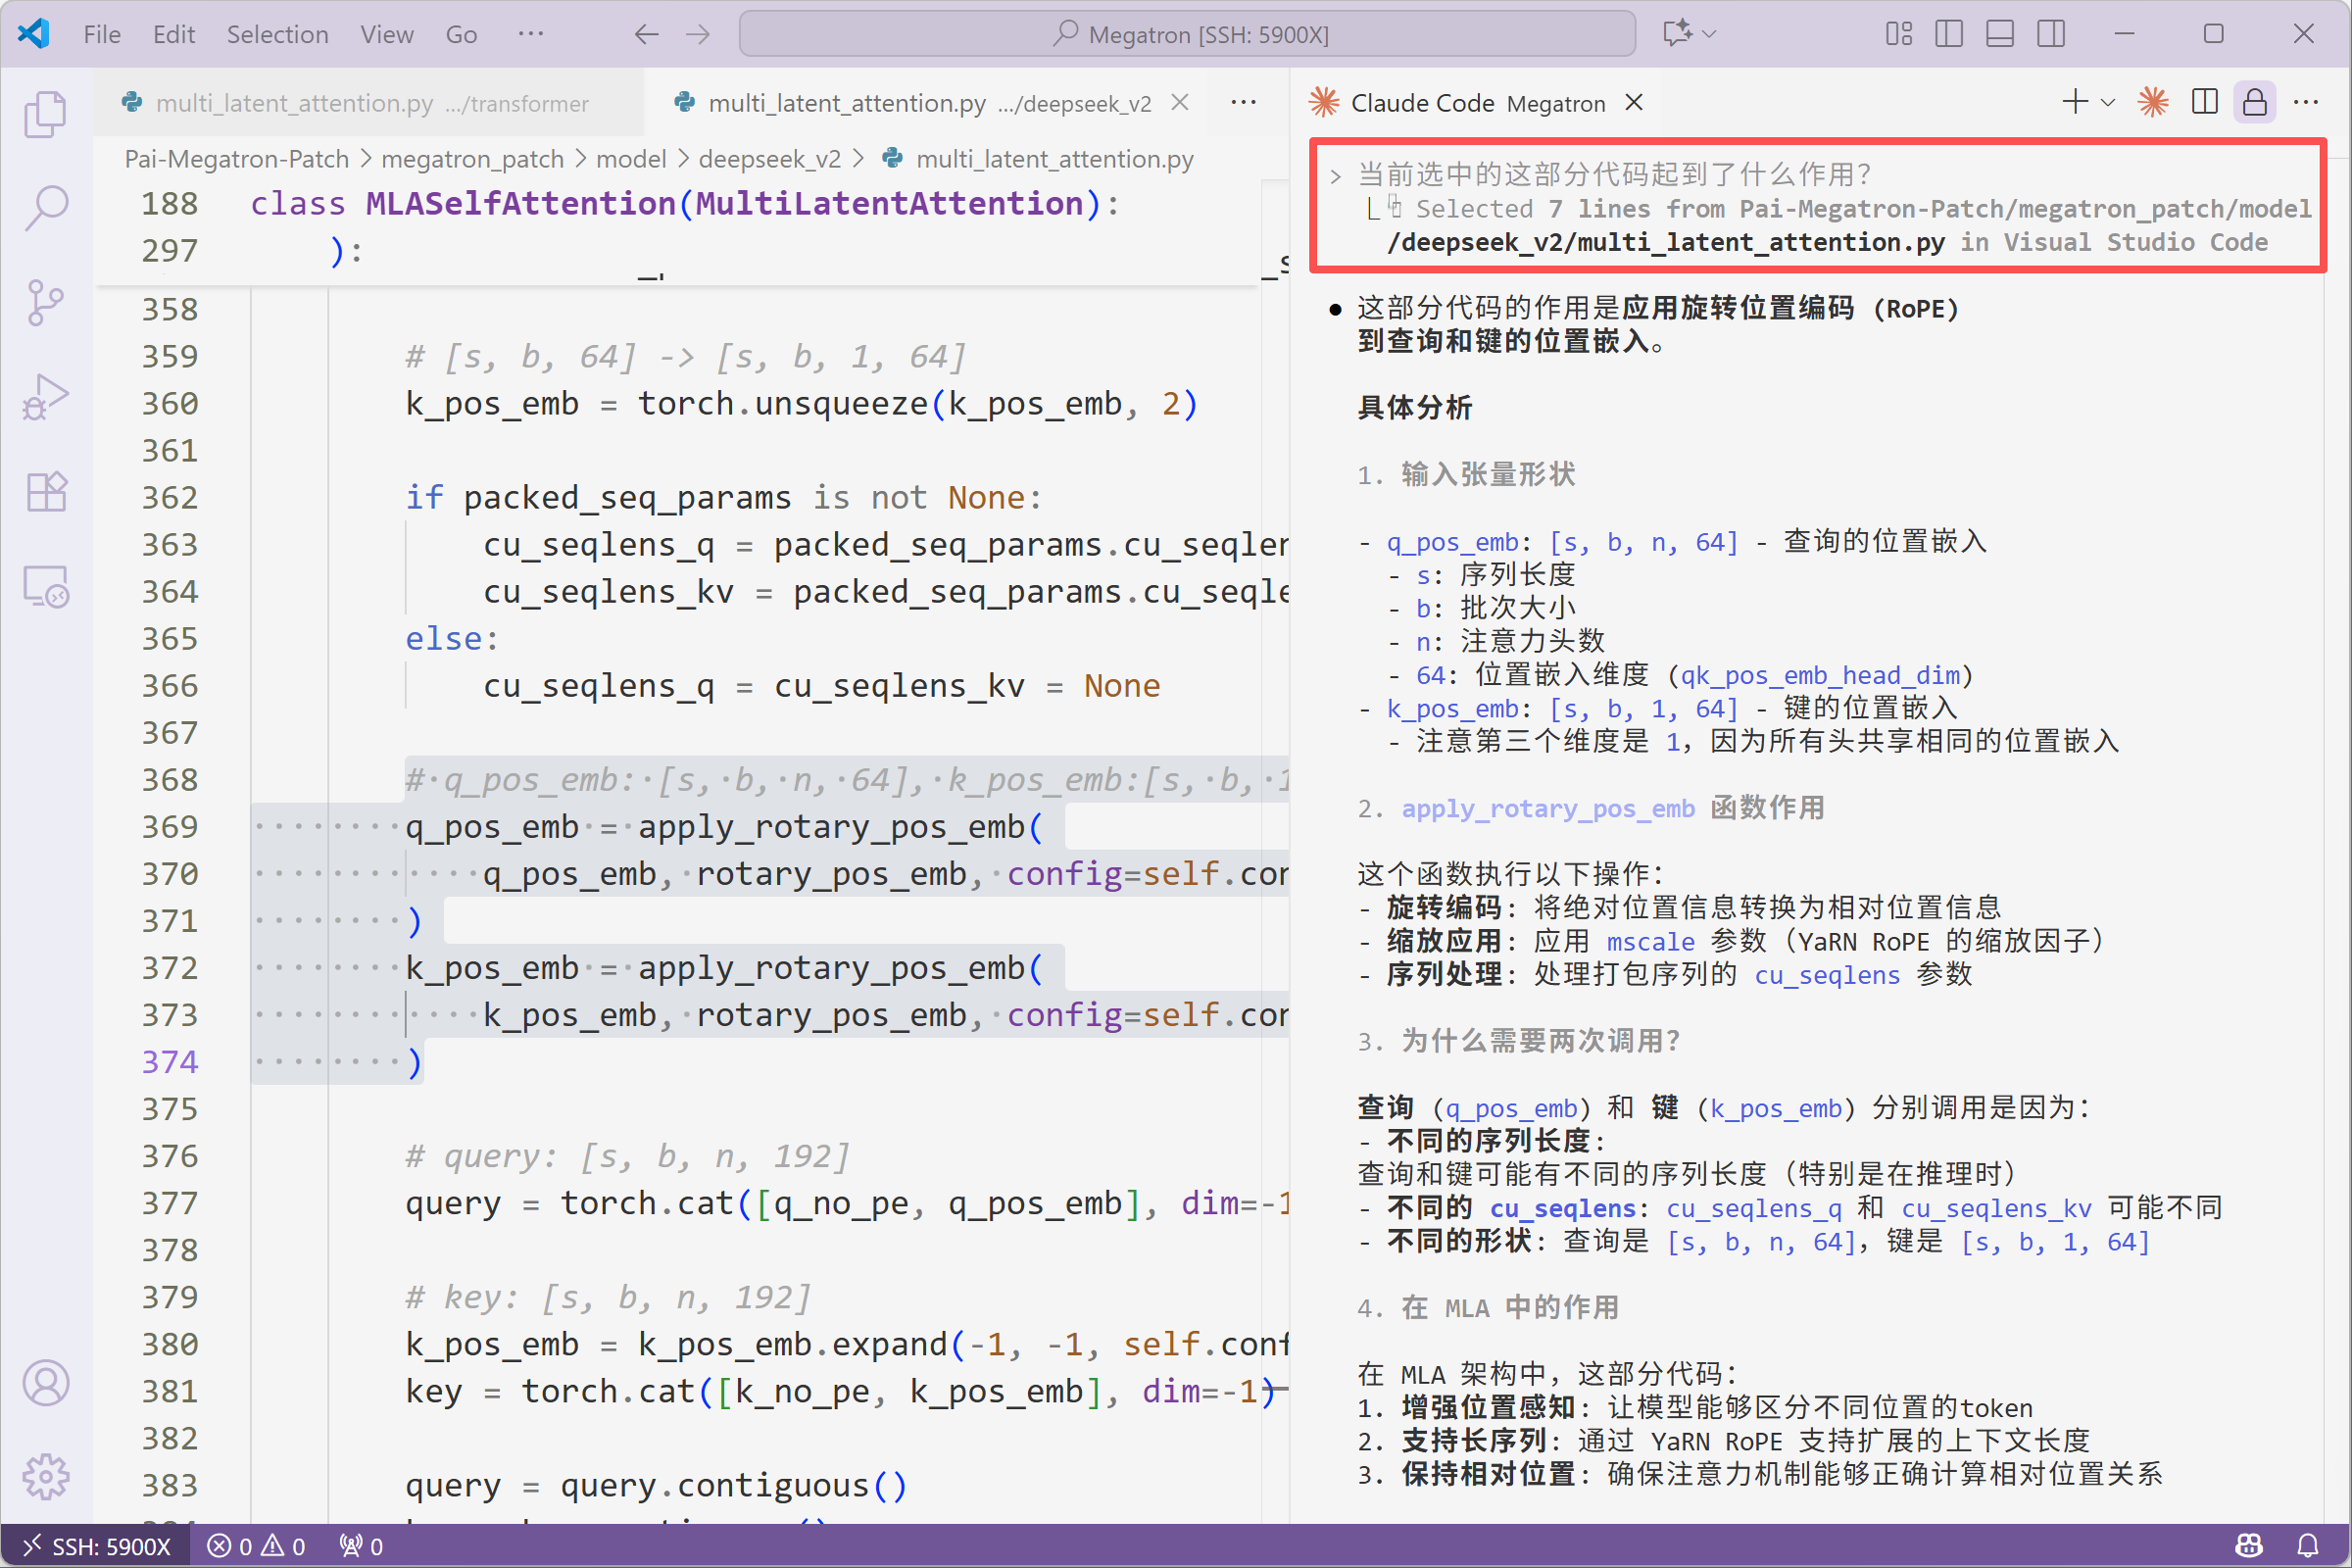Open dropdown arrow next to new conversation plus
This screenshot has height=1568, width=2352.
(2108, 102)
